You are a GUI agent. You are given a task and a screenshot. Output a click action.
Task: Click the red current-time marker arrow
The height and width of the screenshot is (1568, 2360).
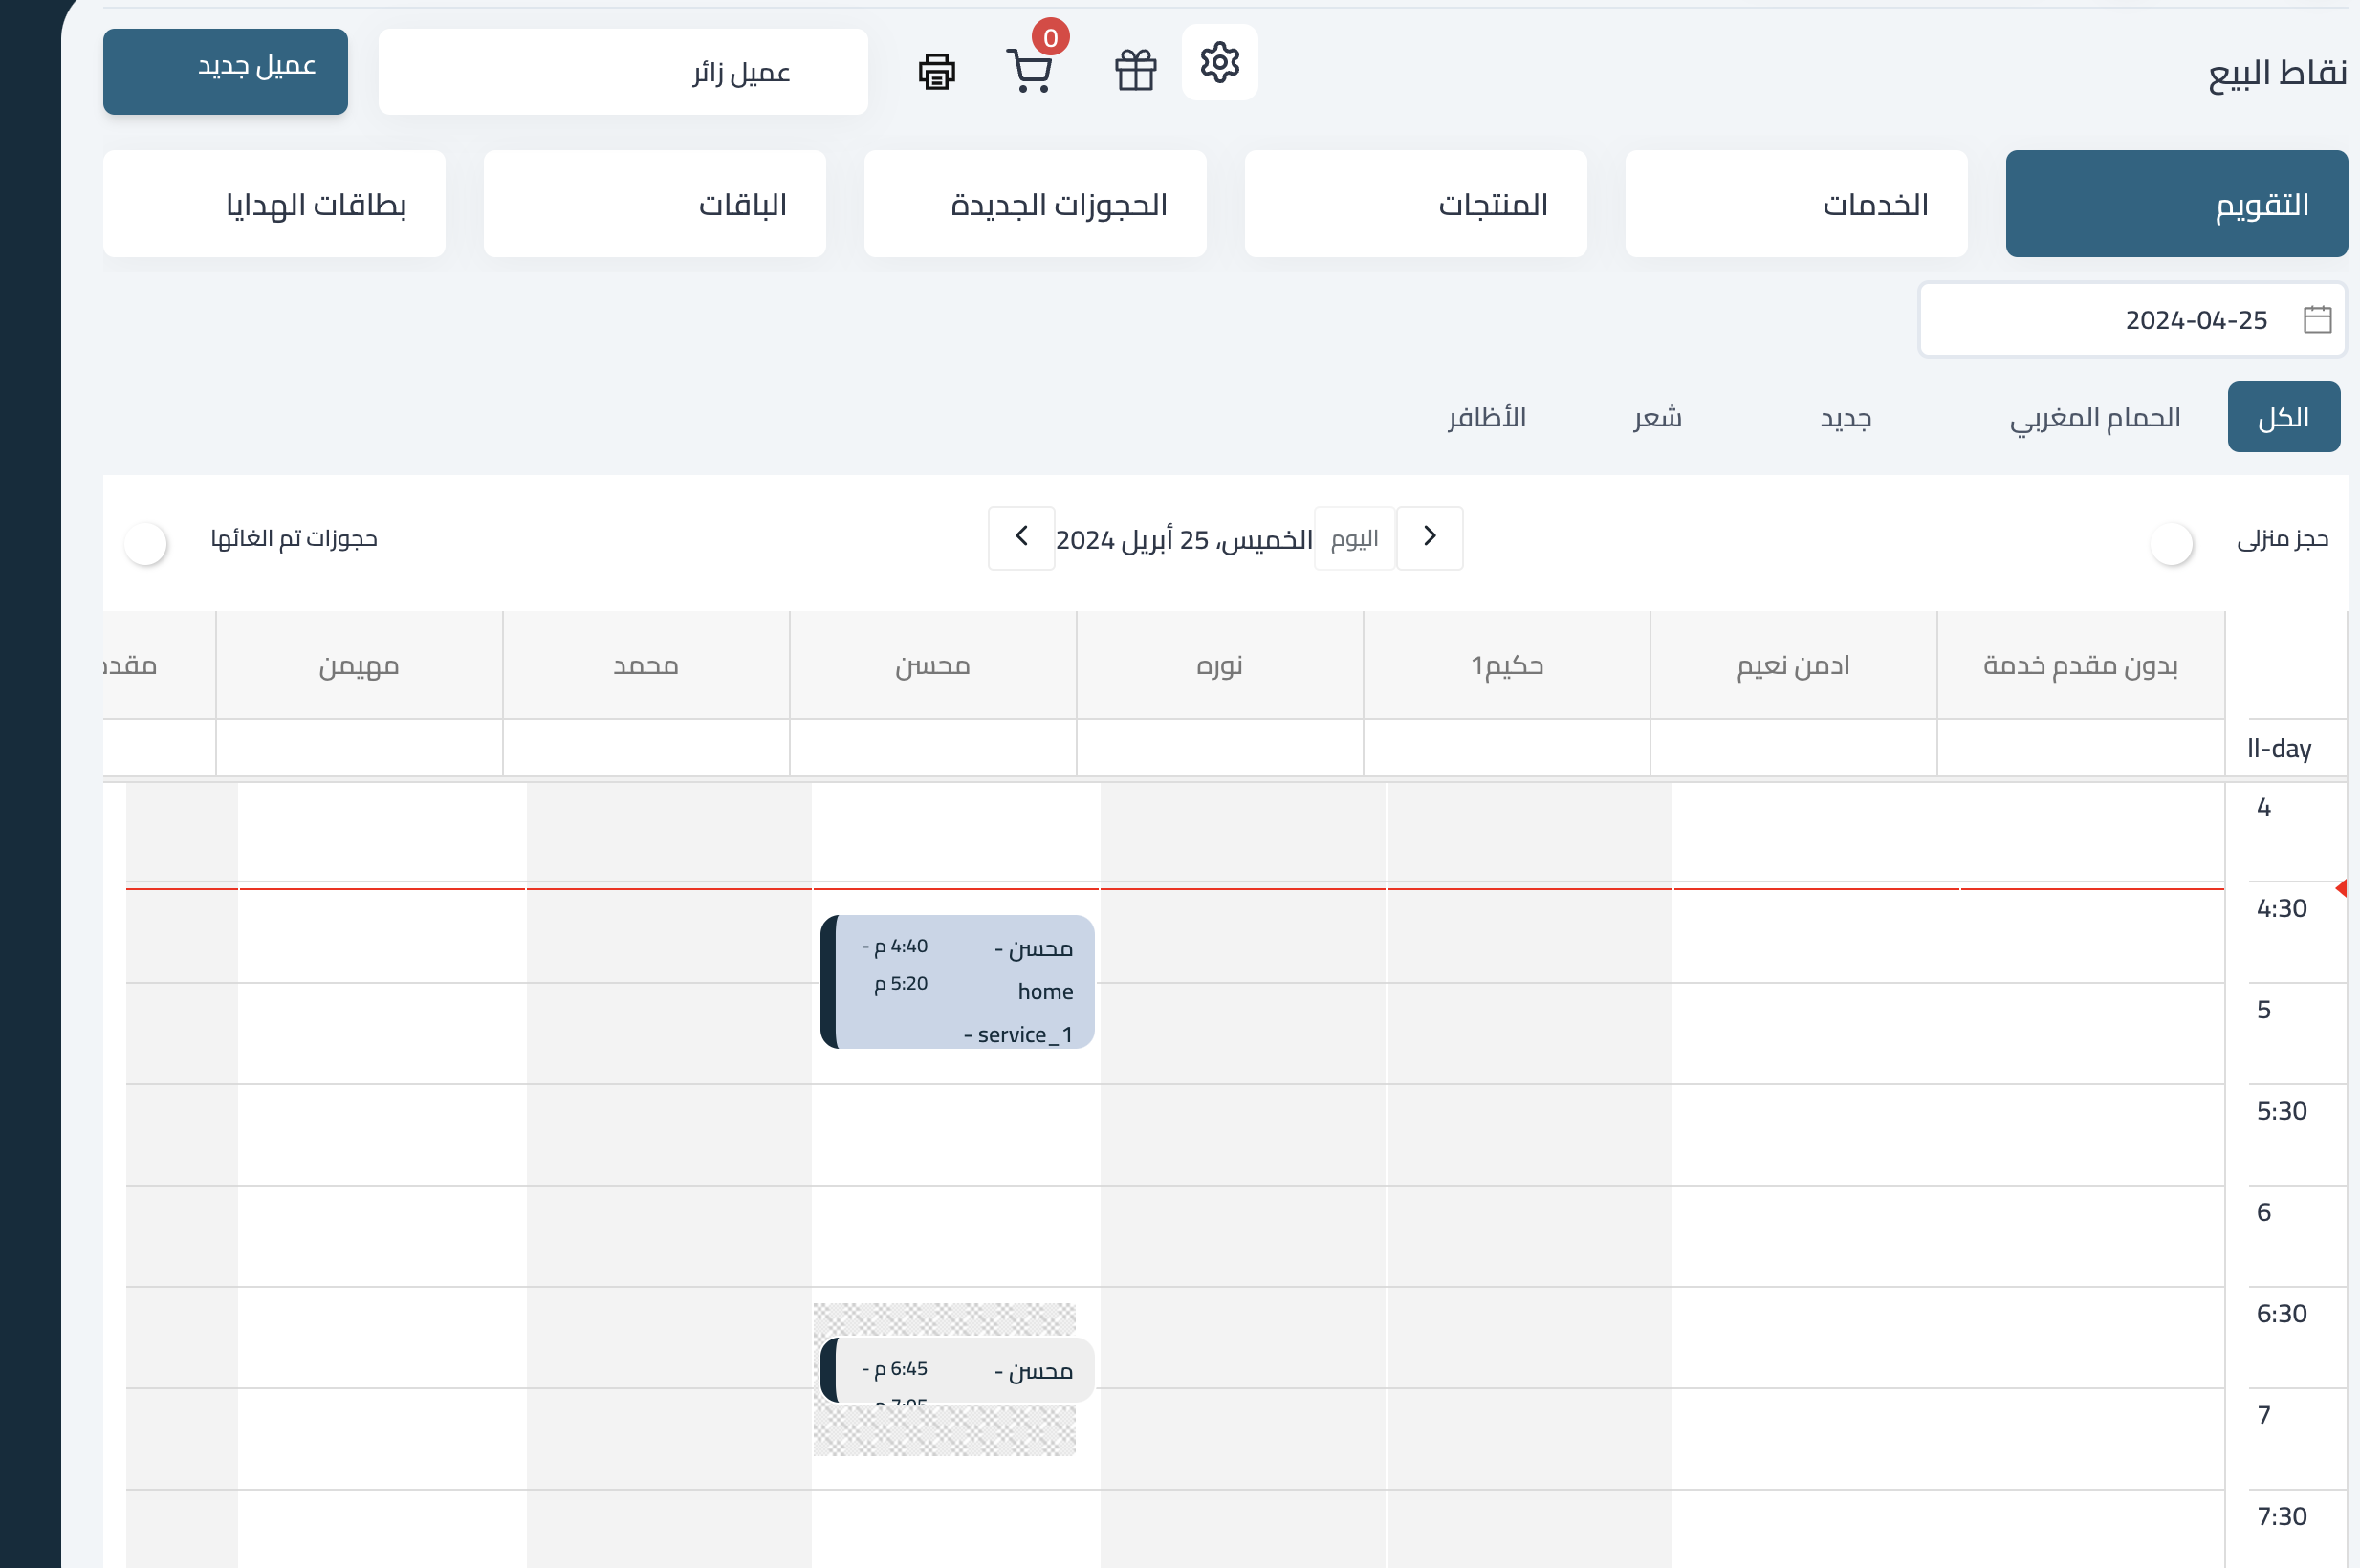point(2340,888)
